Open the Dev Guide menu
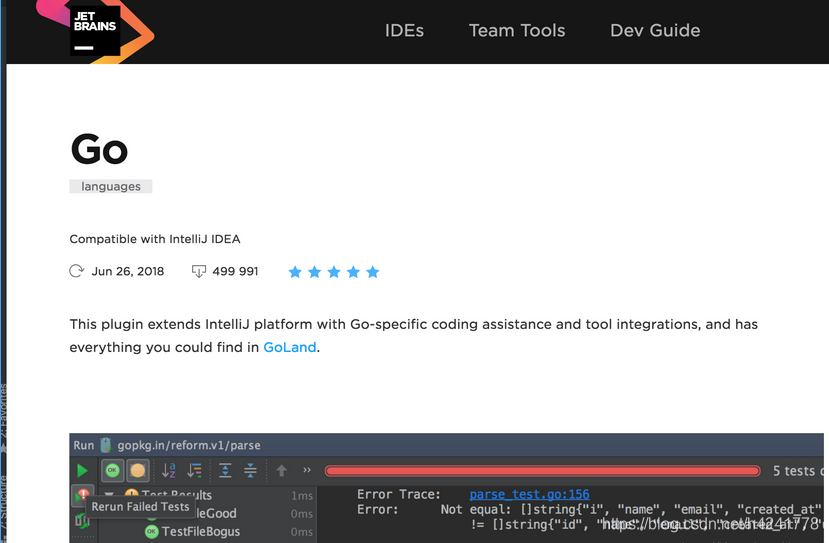Viewport: 829px width, 543px height. (655, 31)
